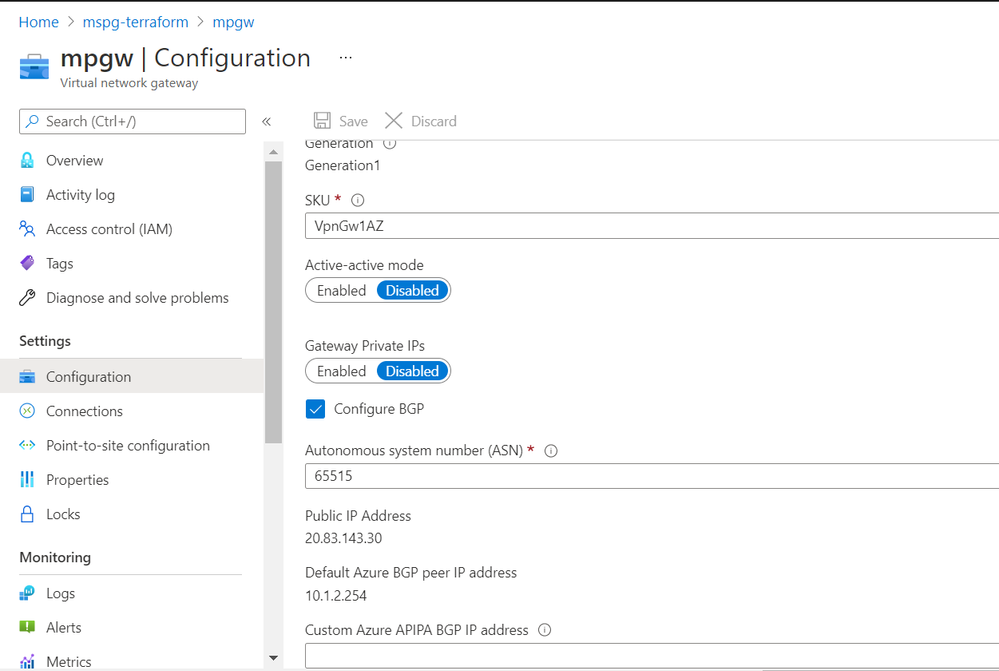Click the Logs chart icon
Screen dimensions: 999x671
click(x=27, y=593)
